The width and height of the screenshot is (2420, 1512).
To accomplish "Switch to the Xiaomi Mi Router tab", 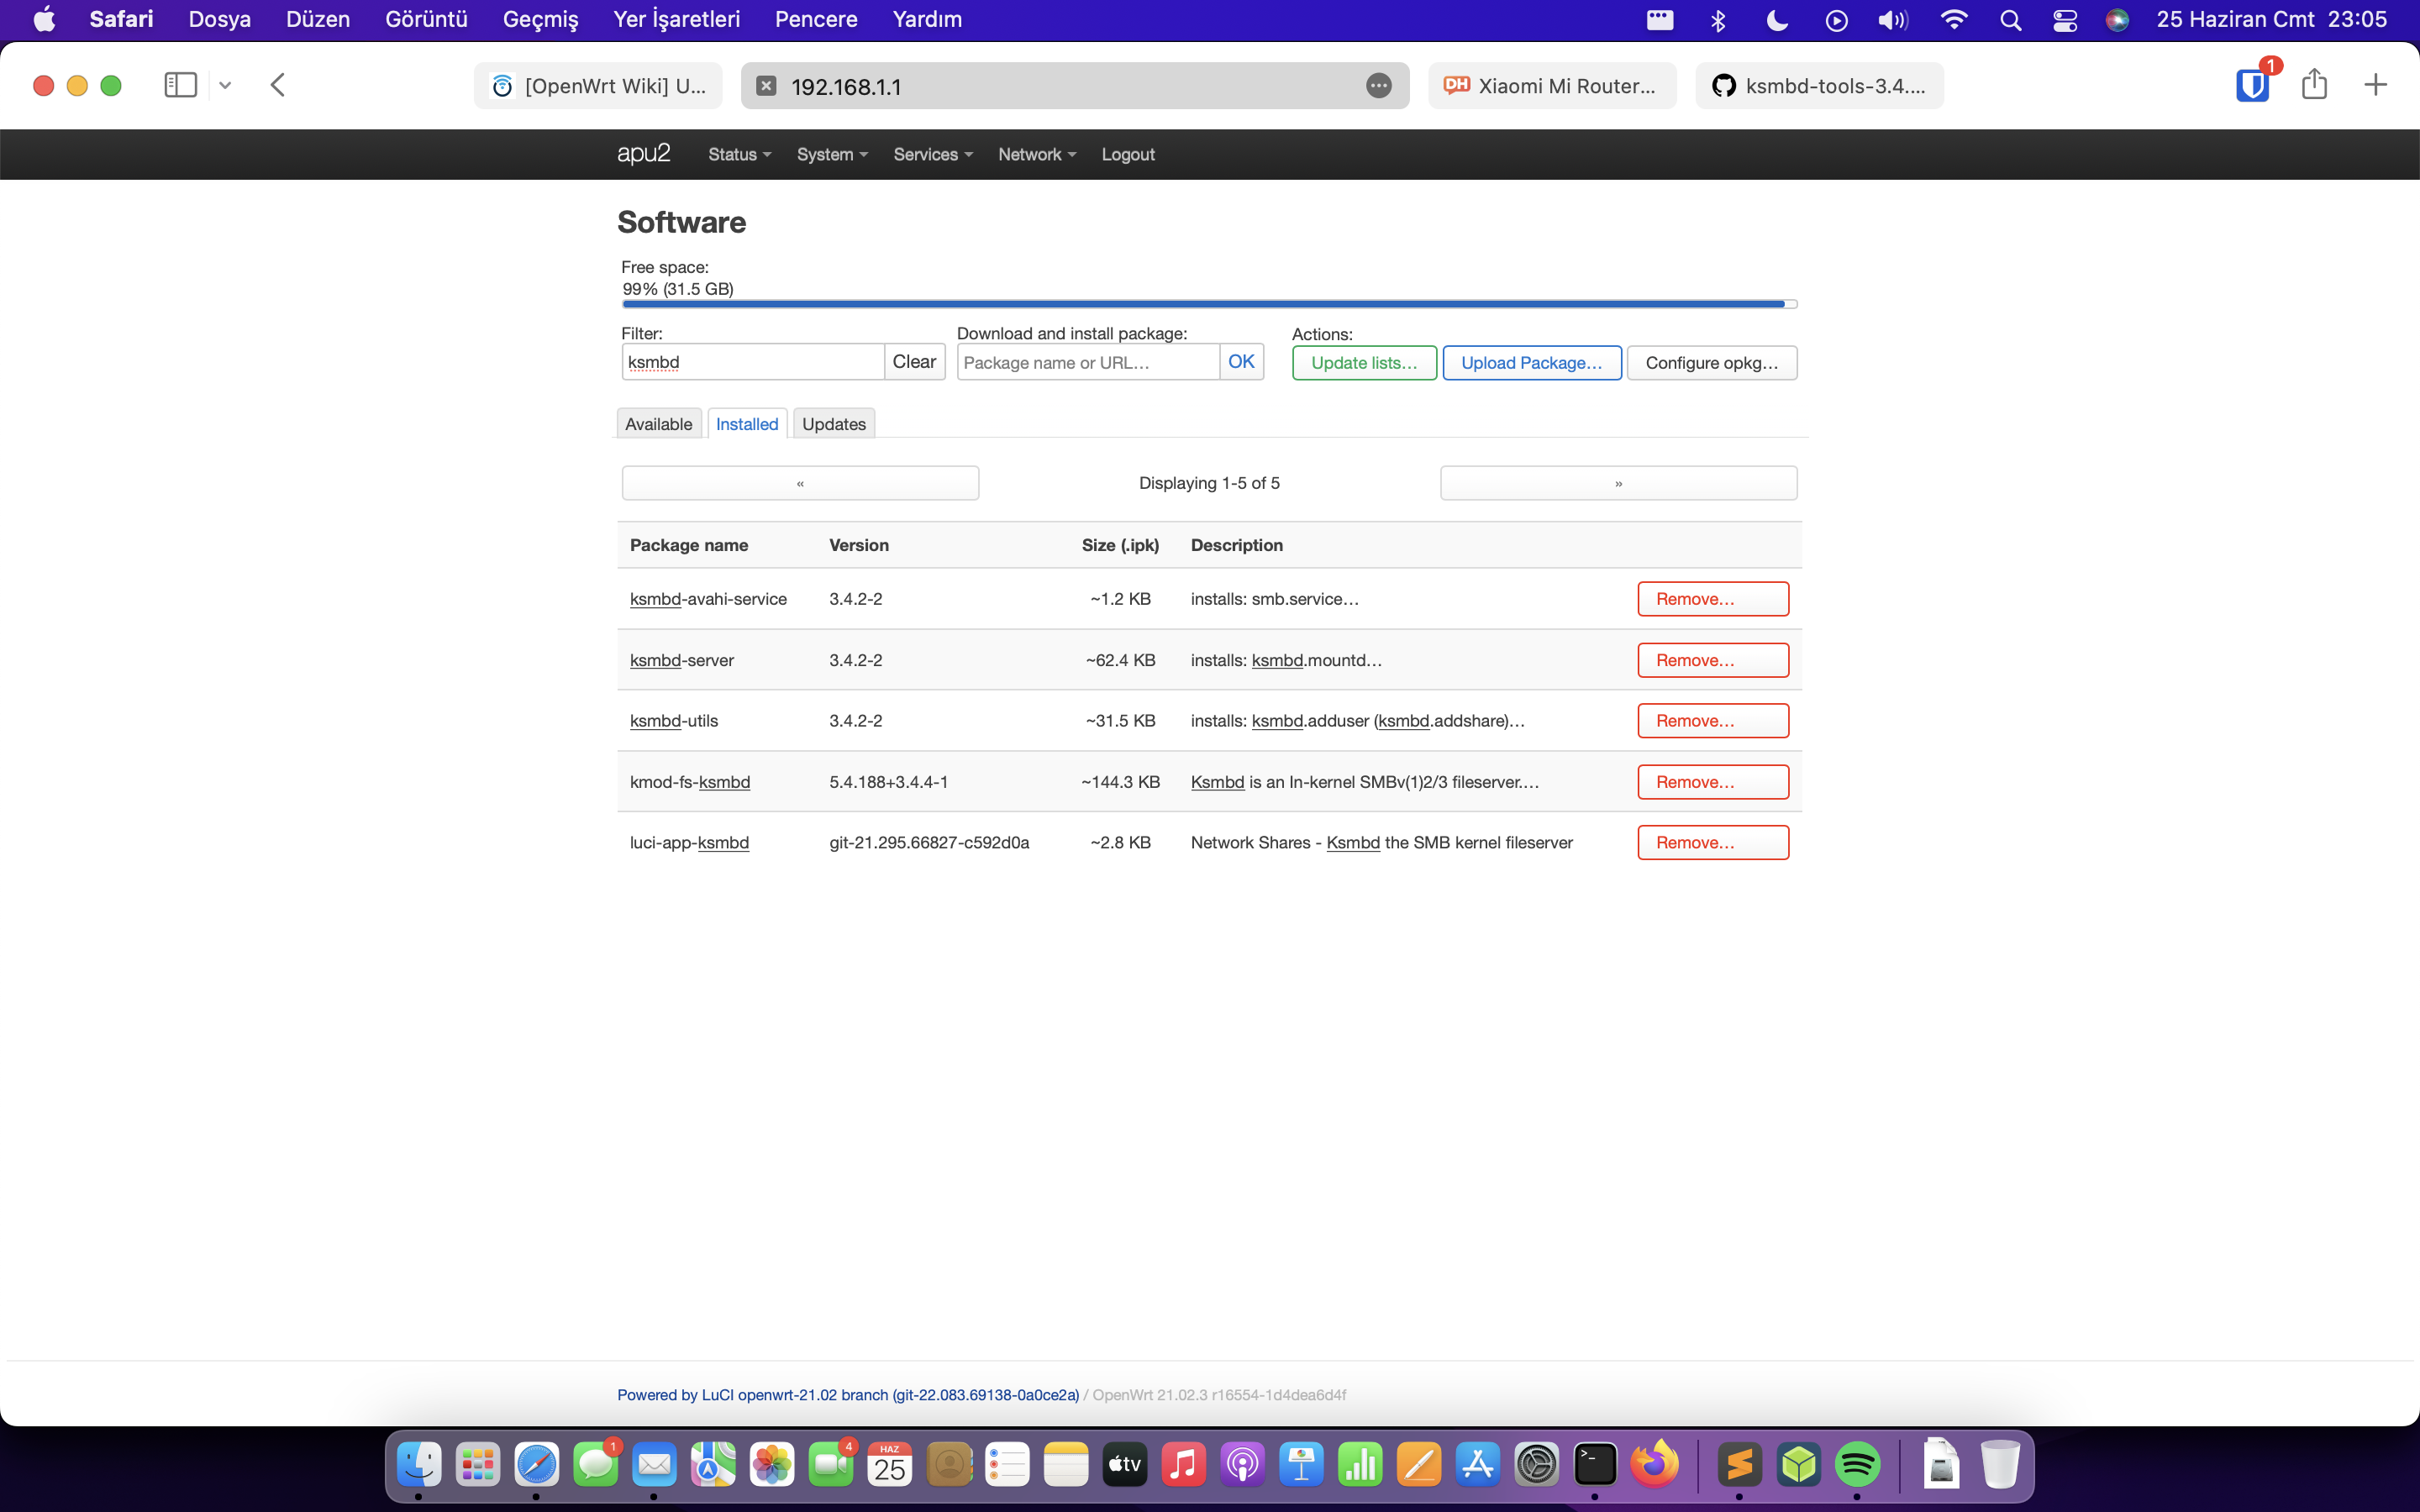I will (1552, 86).
